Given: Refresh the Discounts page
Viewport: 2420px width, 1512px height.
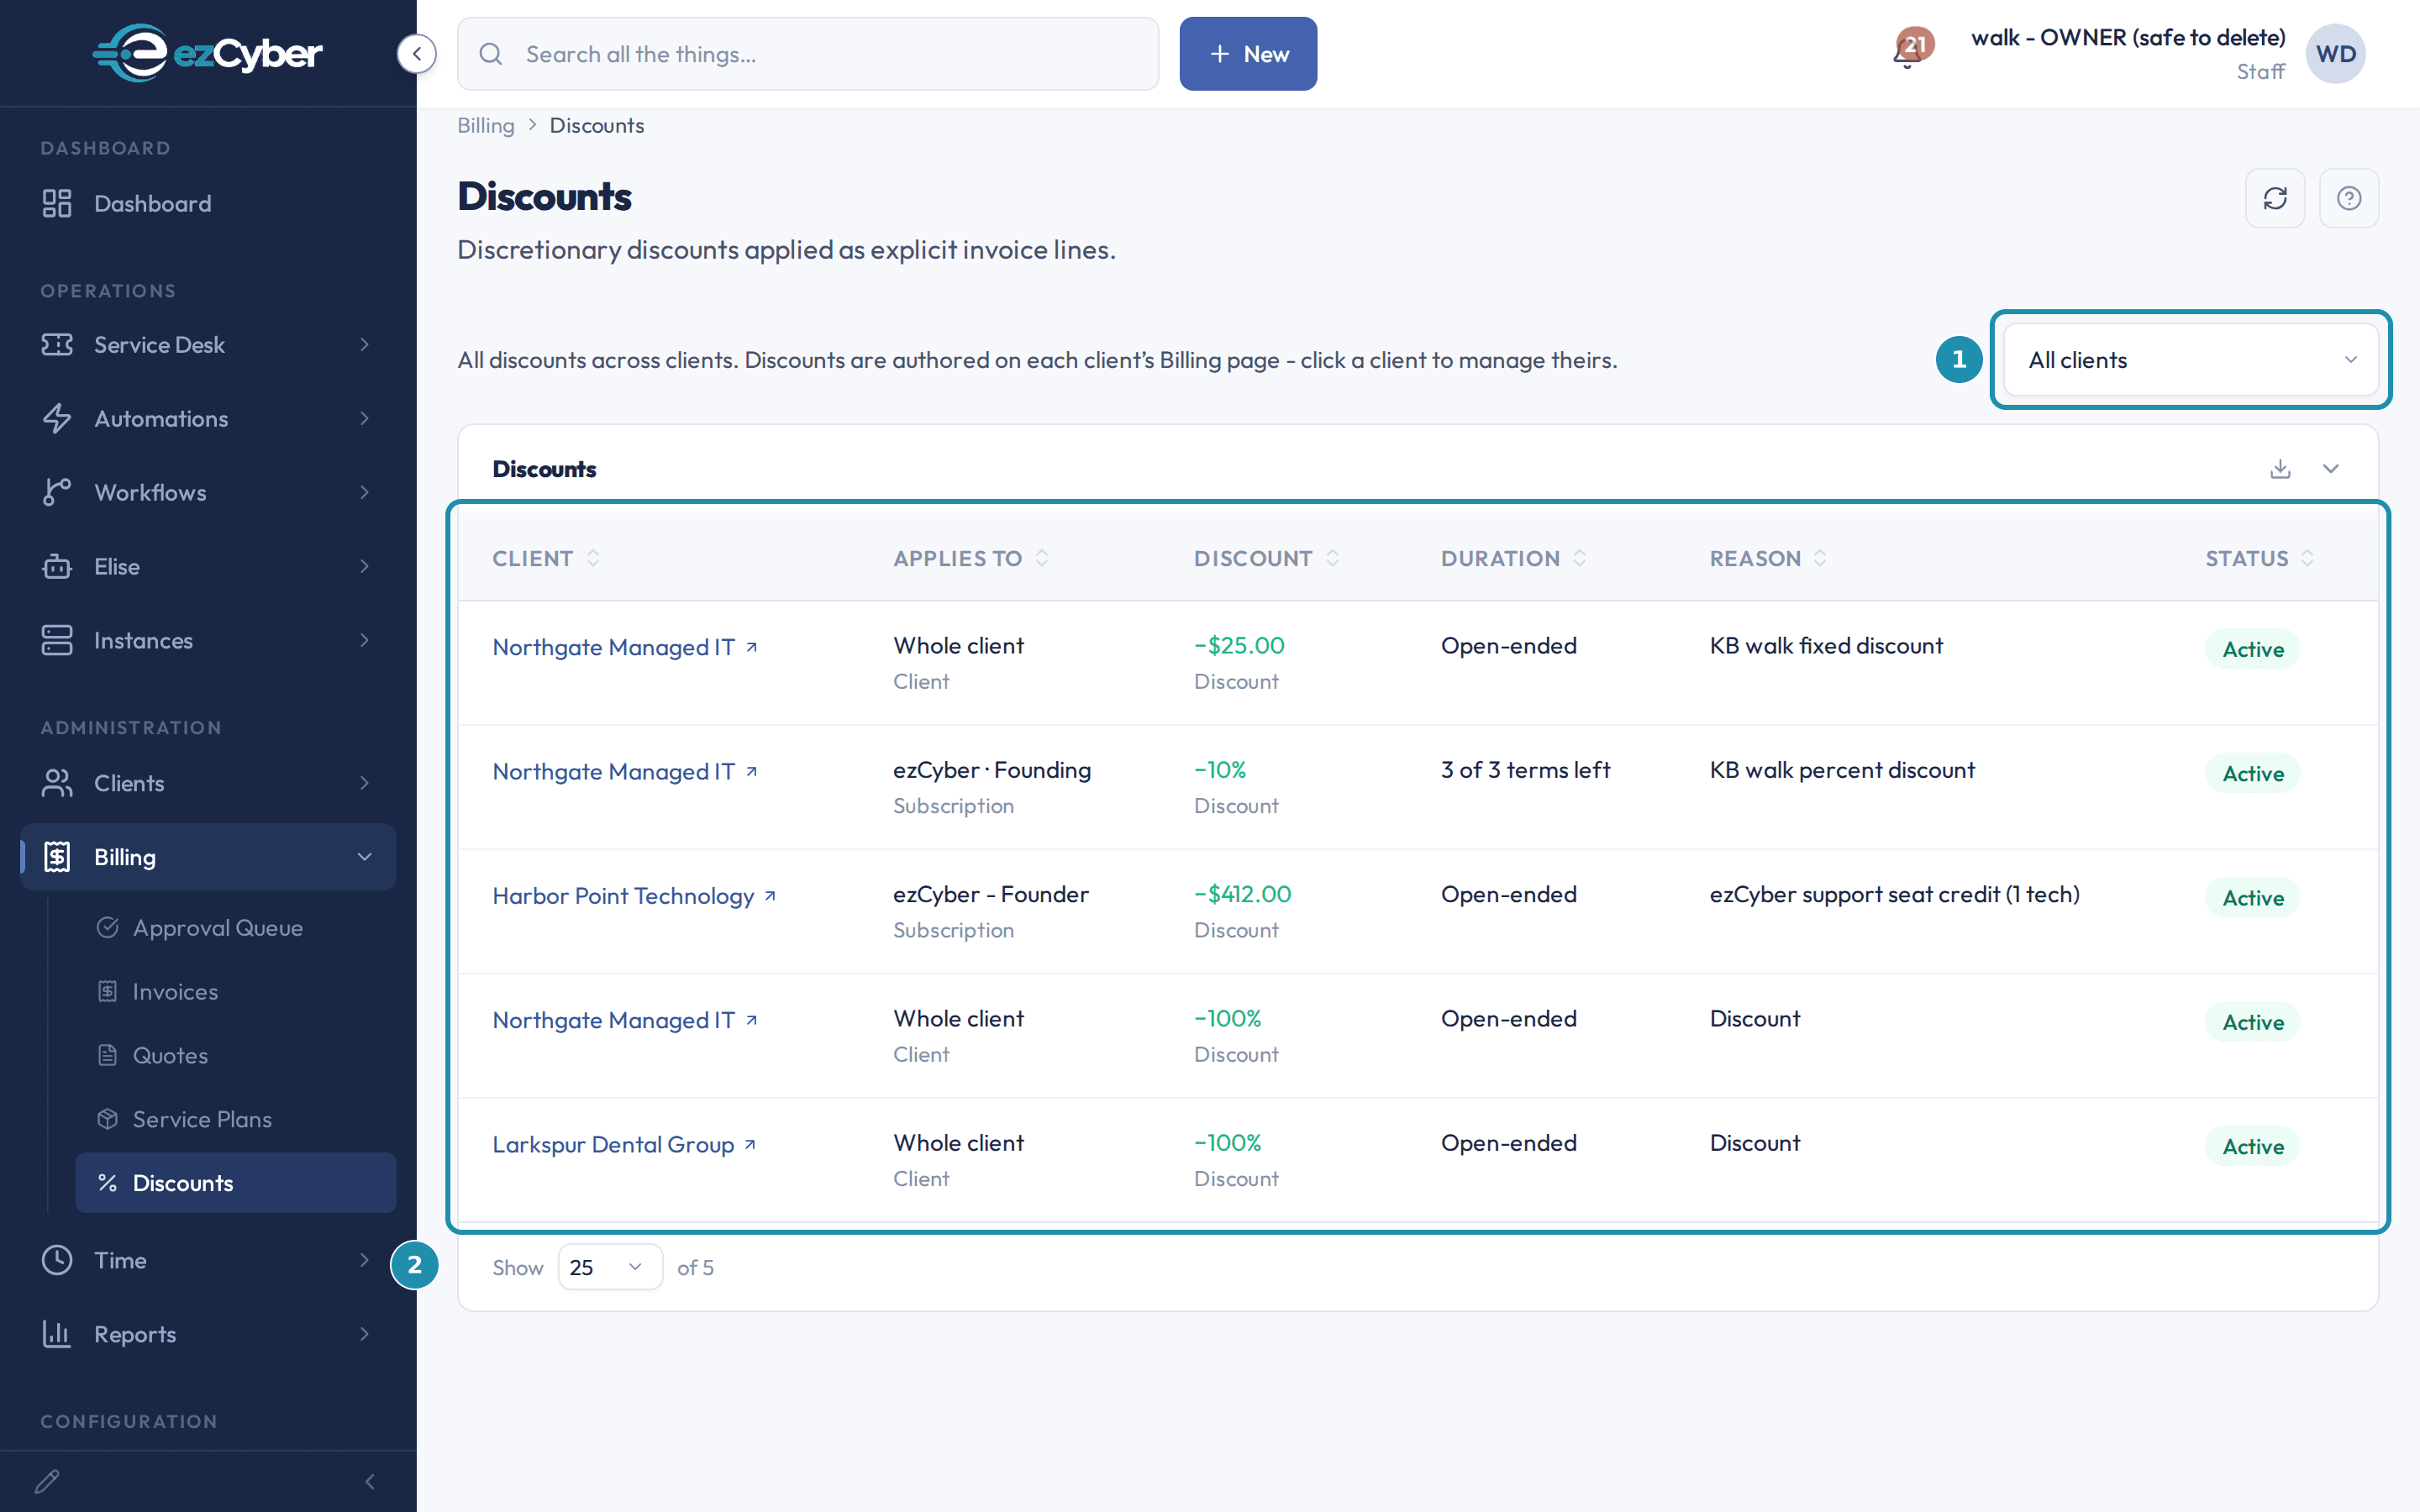Looking at the screenshot, I should coord(2275,198).
